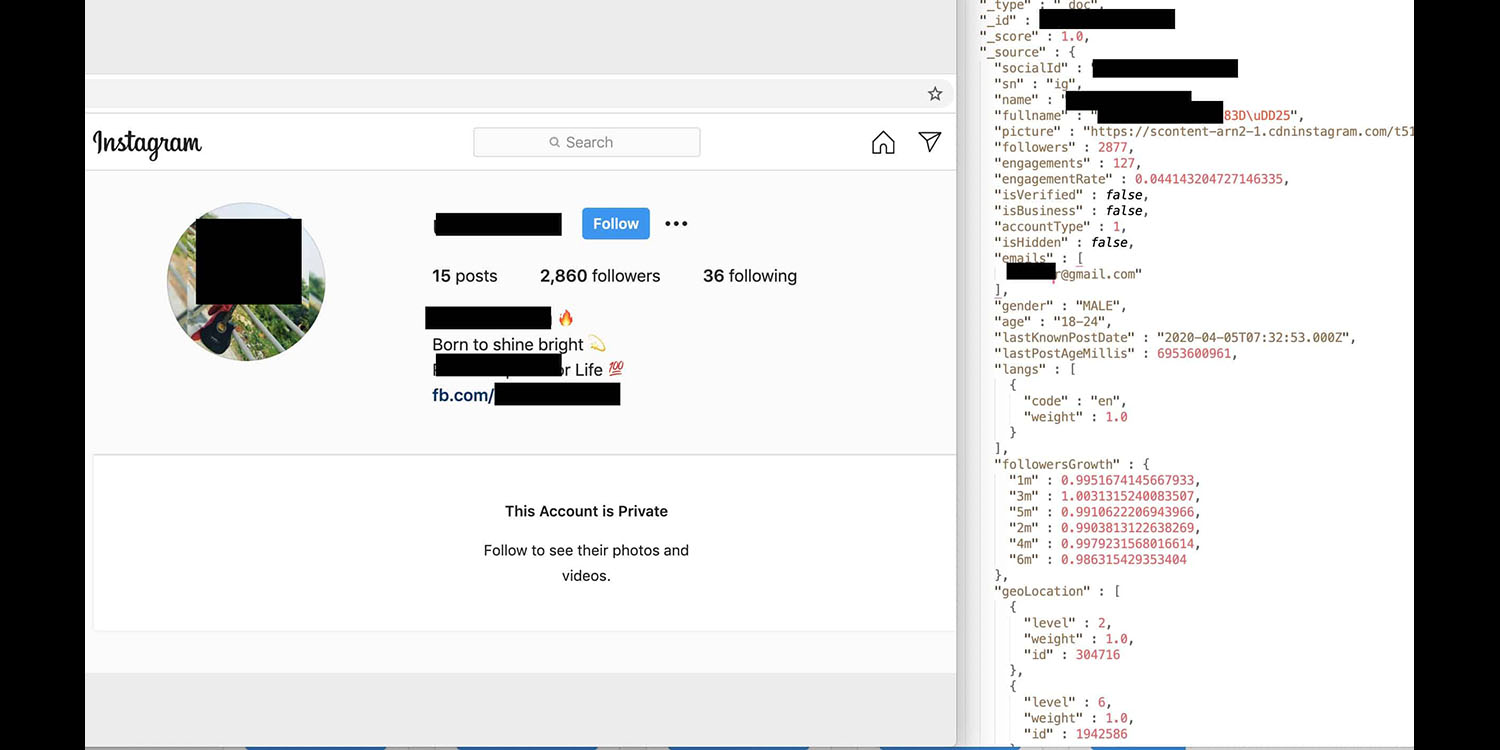Click the magnifier icon in Search box
Viewport: 1500px width, 750px height.
[x=555, y=143]
